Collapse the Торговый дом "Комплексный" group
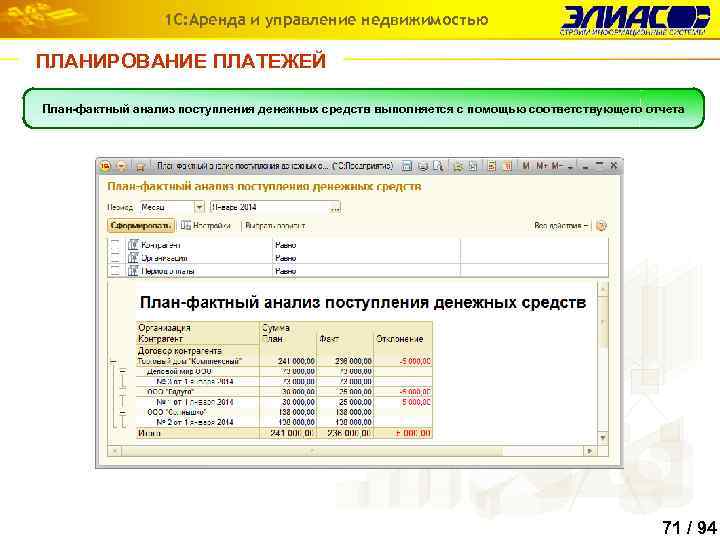The width and height of the screenshot is (720, 540). pos(113,362)
